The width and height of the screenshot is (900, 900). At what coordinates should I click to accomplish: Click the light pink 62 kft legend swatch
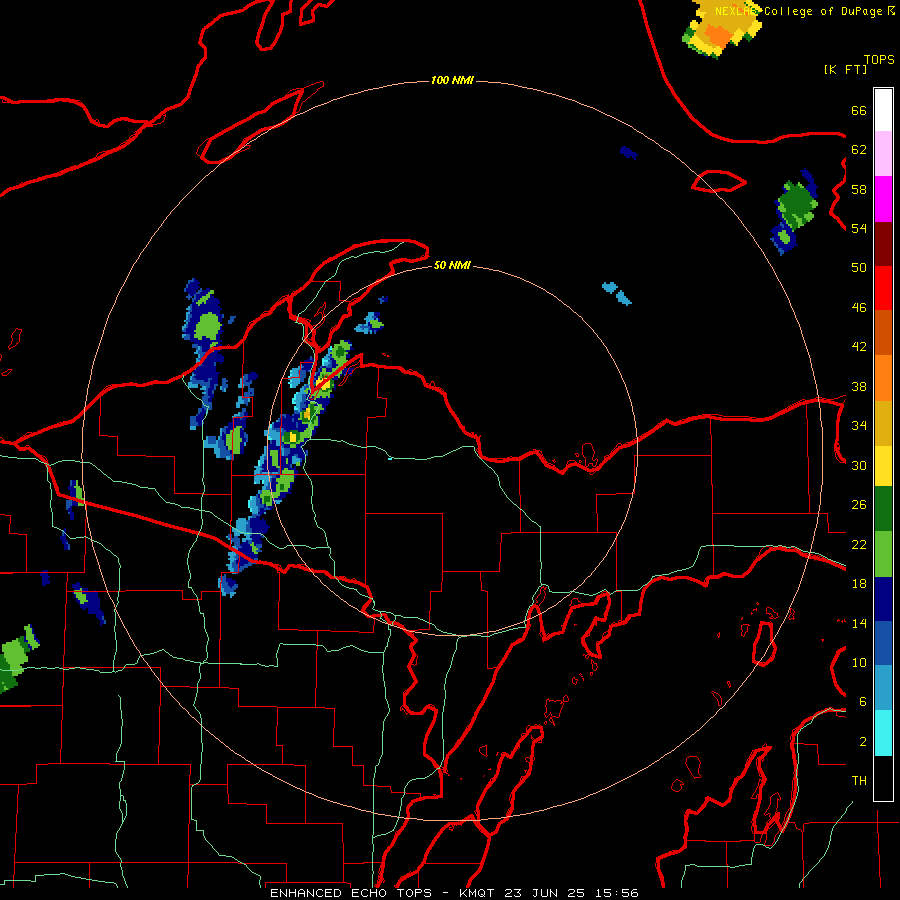[x=883, y=154]
